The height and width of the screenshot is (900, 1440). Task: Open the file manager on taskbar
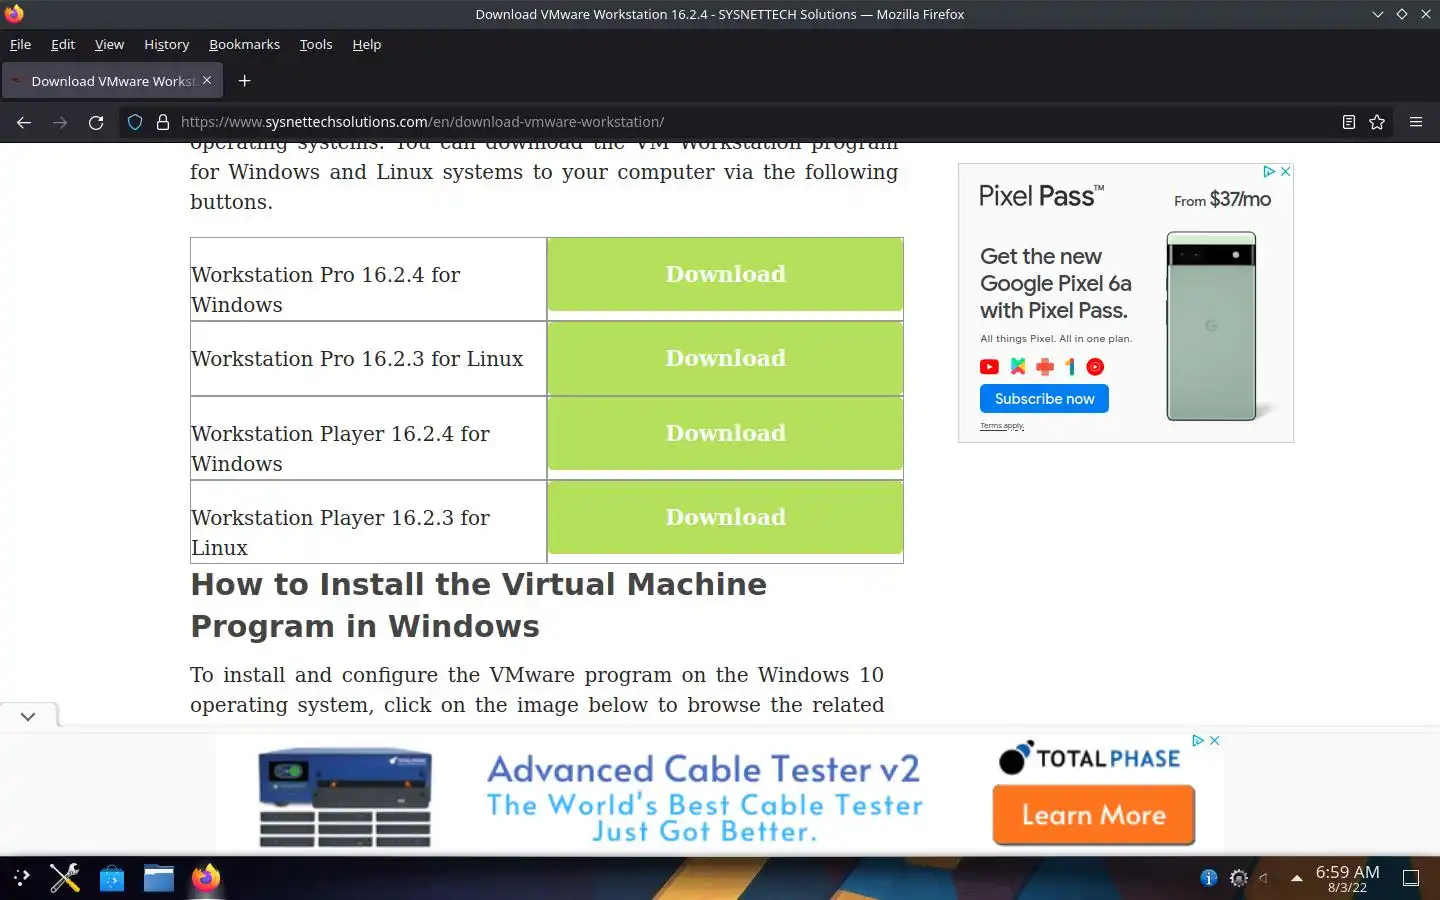(159, 878)
